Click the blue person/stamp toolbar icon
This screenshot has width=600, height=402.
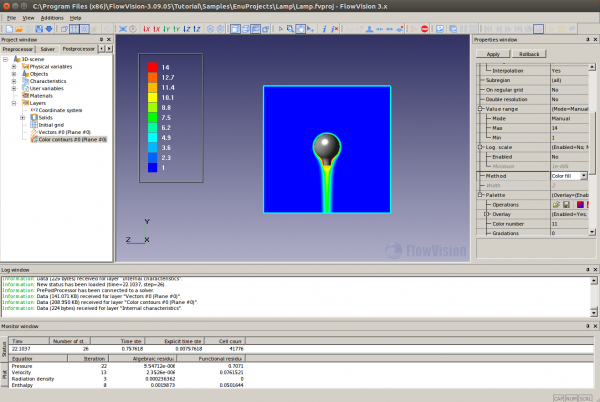369,29
